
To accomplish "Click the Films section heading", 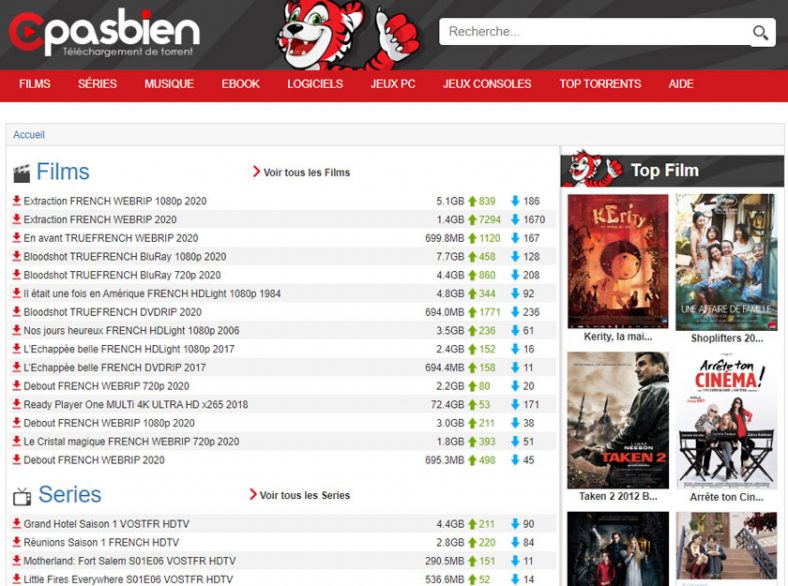I will (x=63, y=172).
